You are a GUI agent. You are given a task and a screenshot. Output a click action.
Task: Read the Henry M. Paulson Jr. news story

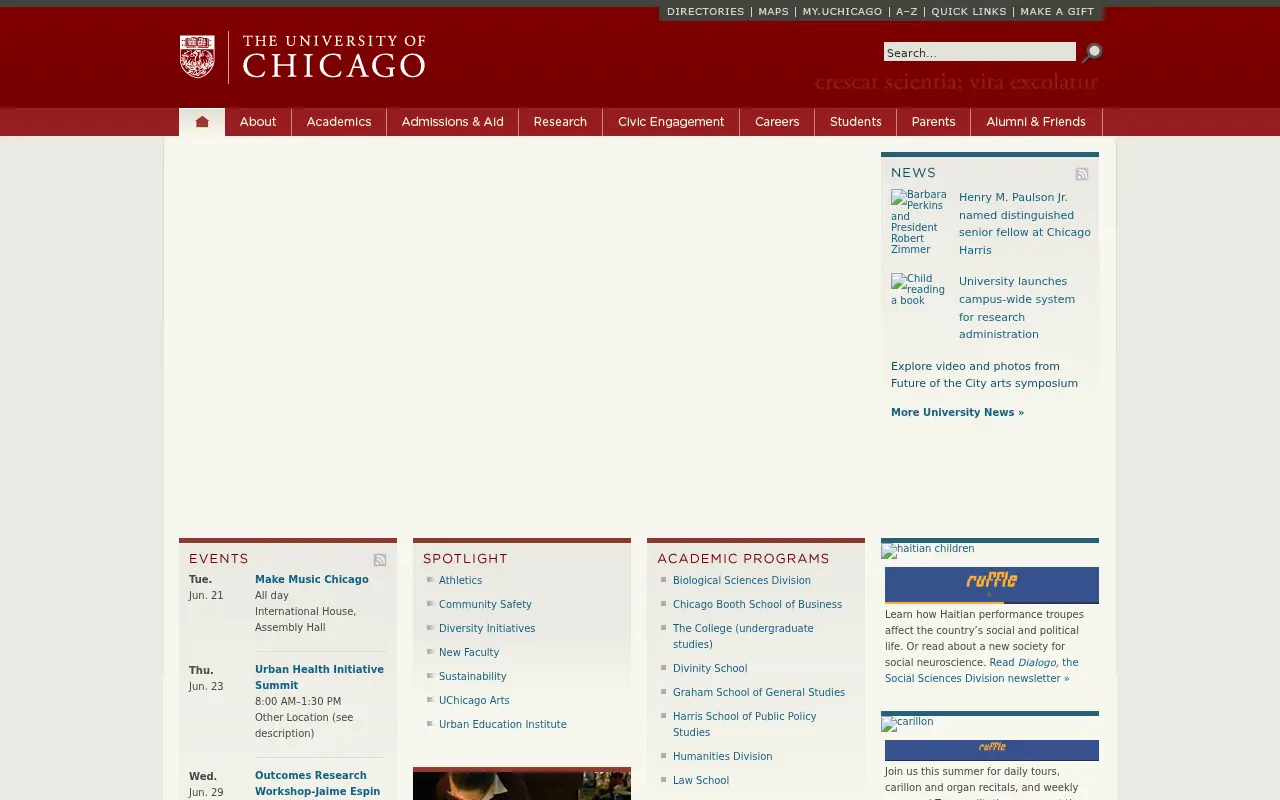pyautogui.click(x=1025, y=224)
